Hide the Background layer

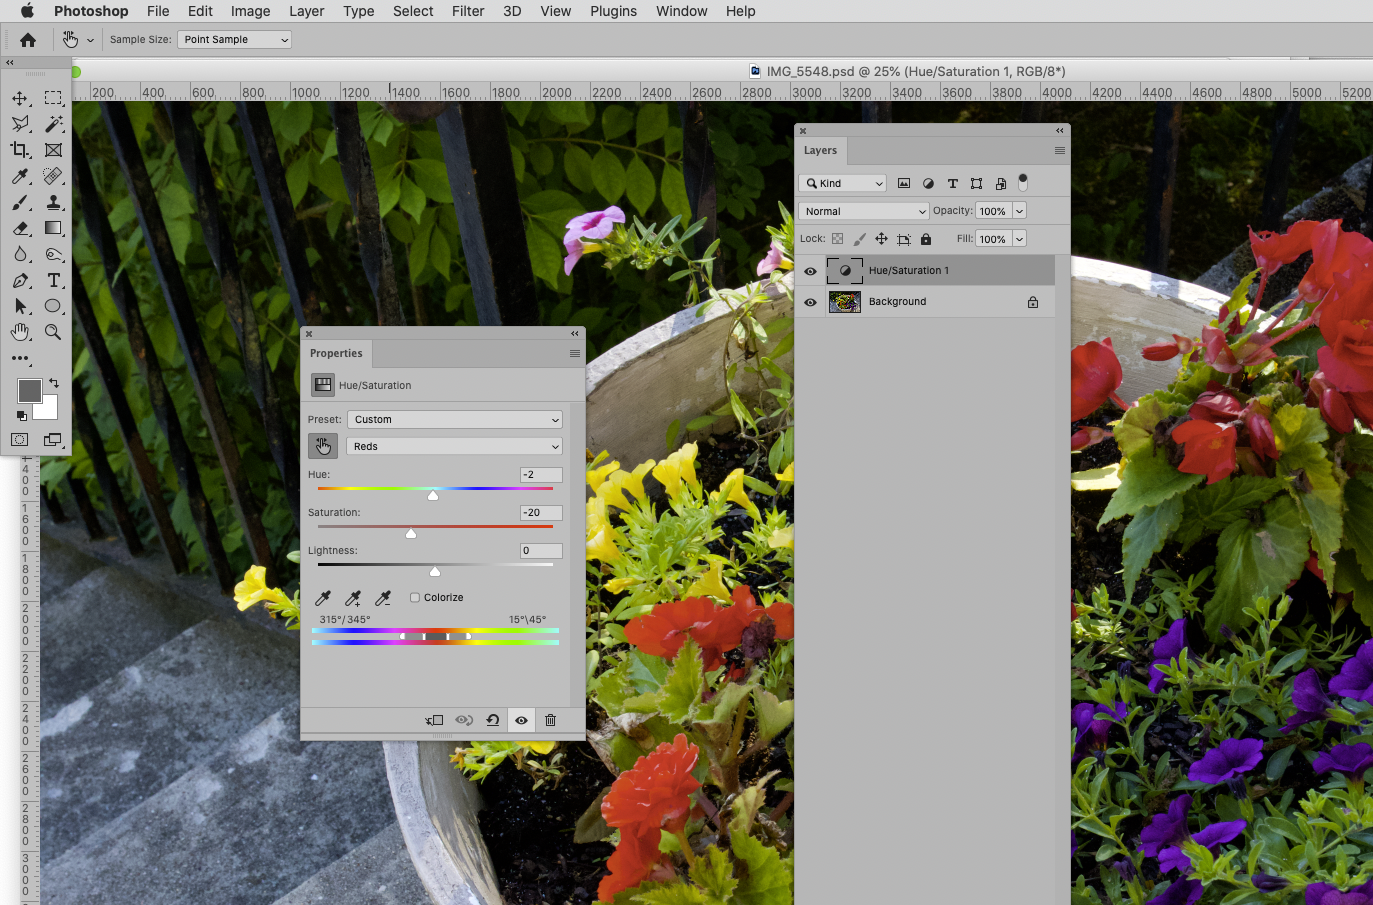coord(810,301)
